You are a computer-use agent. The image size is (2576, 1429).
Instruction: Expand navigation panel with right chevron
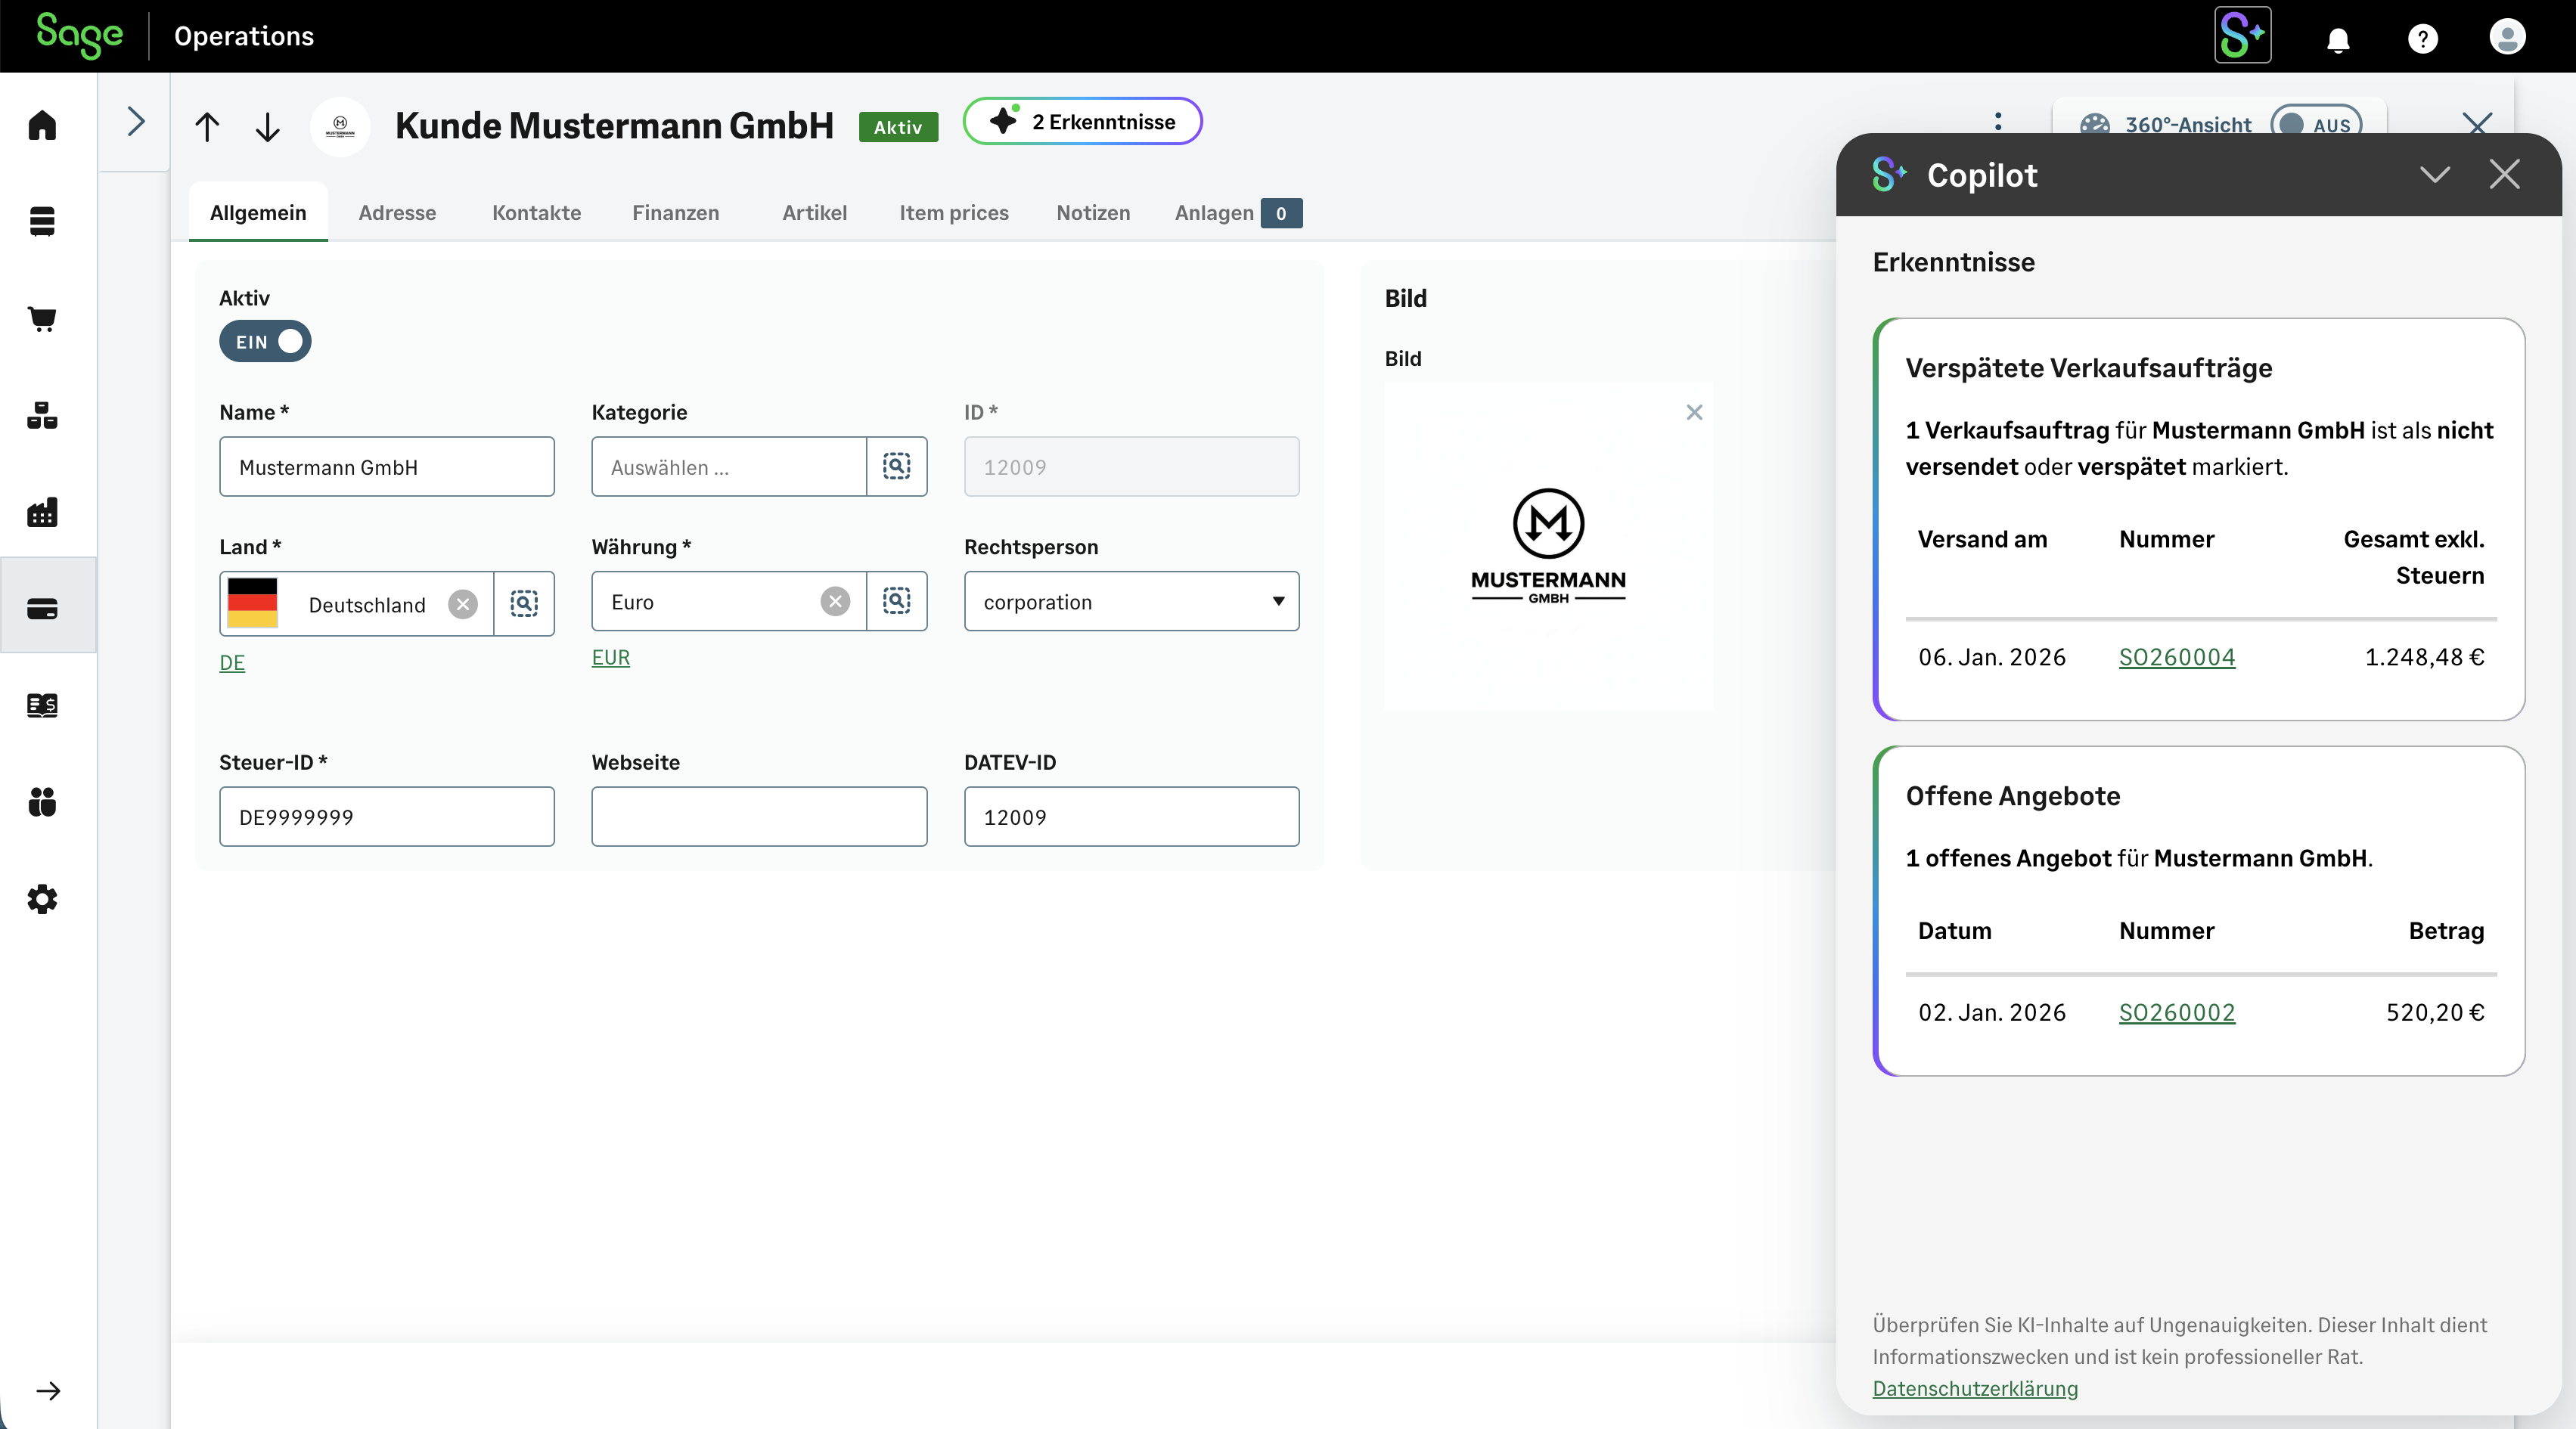(x=136, y=122)
